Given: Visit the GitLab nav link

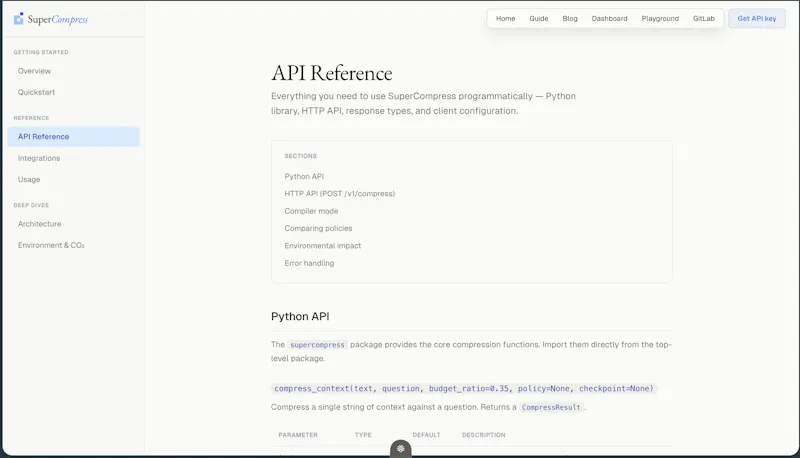Looking at the screenshot, I should pyautogui.click(x=704, y=18).
